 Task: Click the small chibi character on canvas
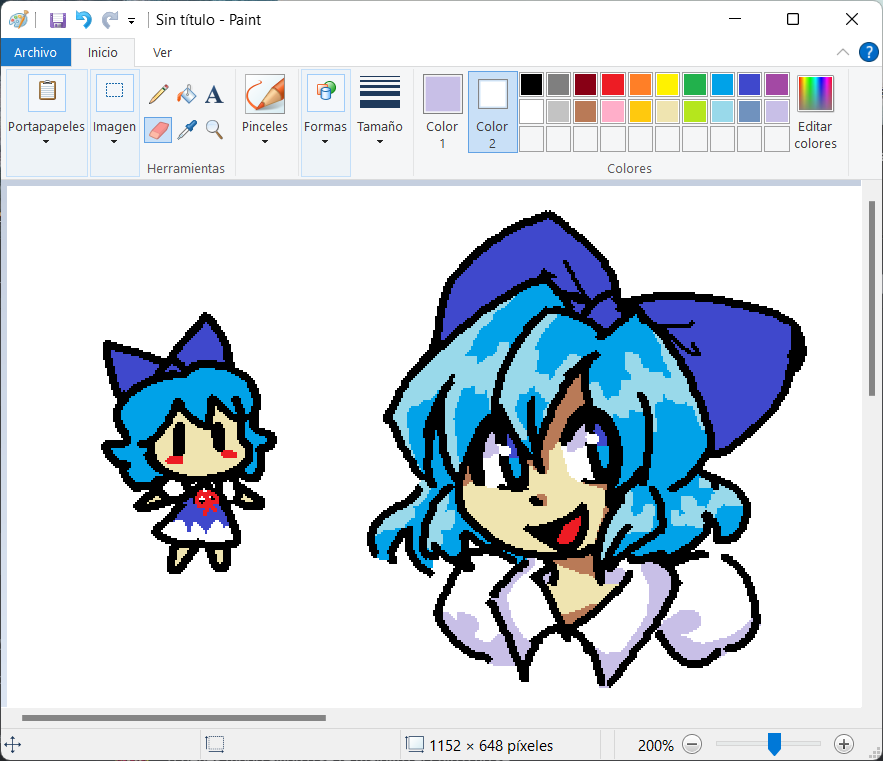189,443
